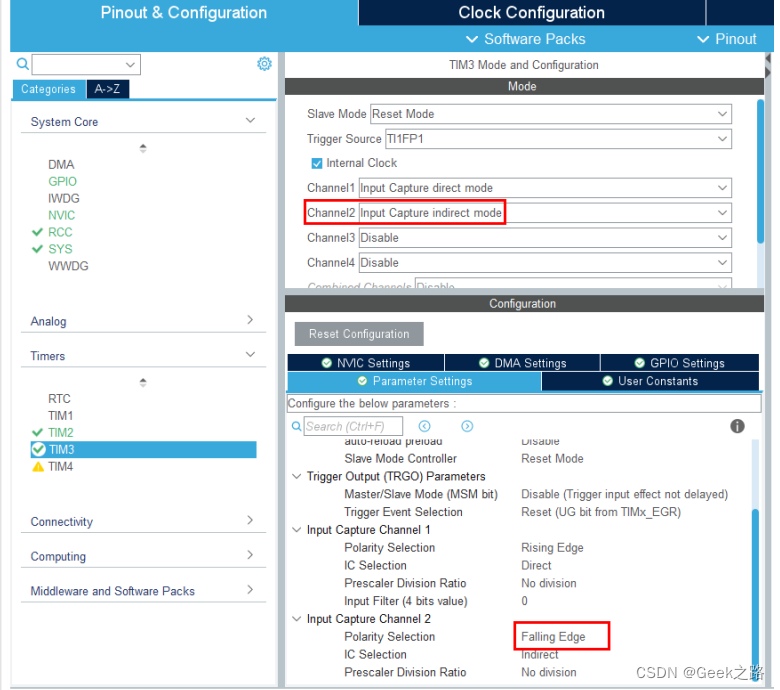Click Trigger Event Selection Reset value
Viewport: 780px width, 690px height.
(601, 512)
